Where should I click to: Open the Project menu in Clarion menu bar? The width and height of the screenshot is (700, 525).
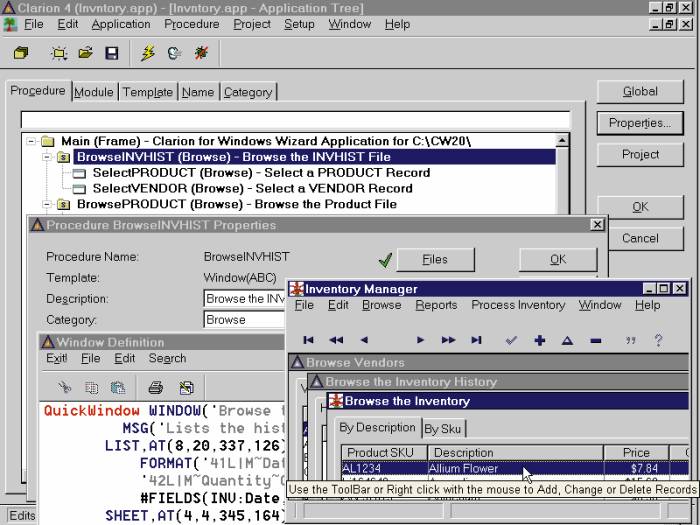click(252, 24)
